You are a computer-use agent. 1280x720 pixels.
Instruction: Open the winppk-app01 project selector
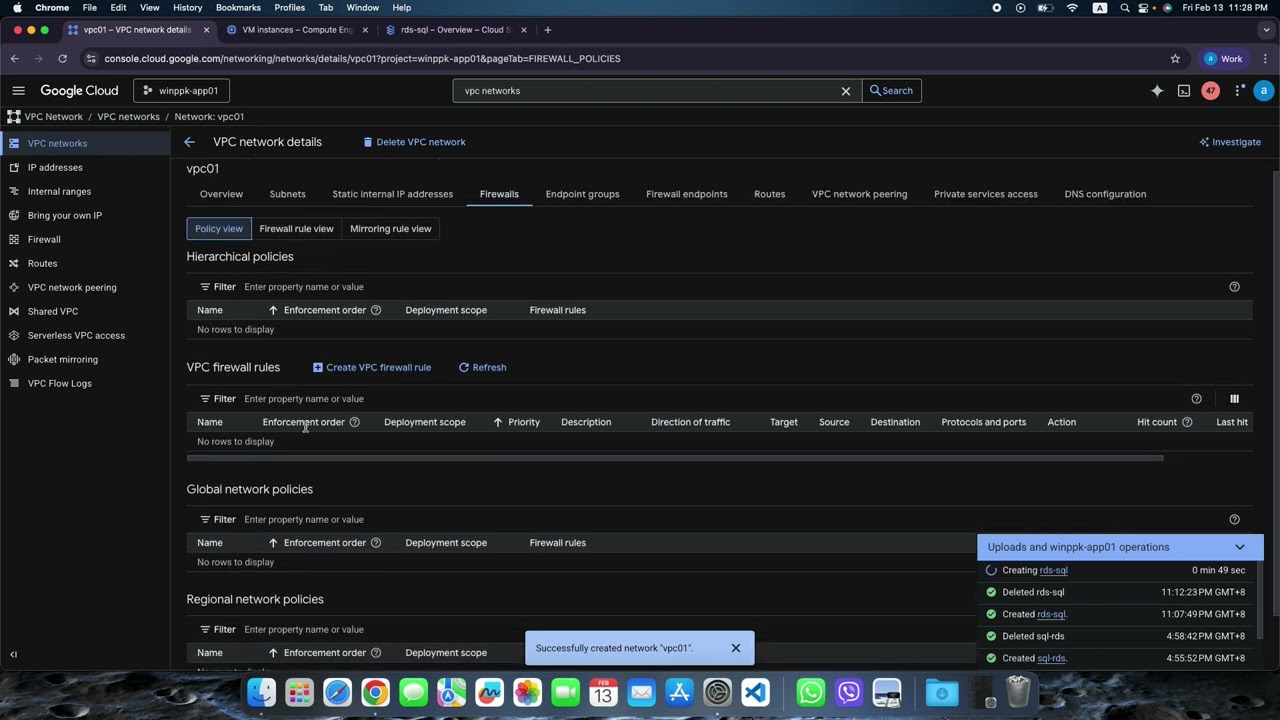[x=181, y=91]
